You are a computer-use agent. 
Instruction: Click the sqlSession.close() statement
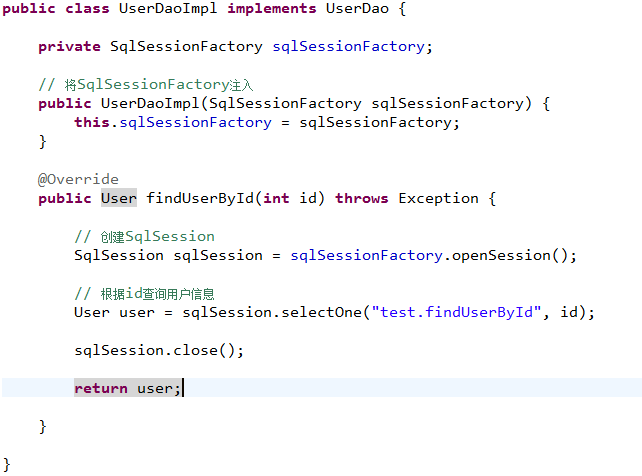[159, 350]
